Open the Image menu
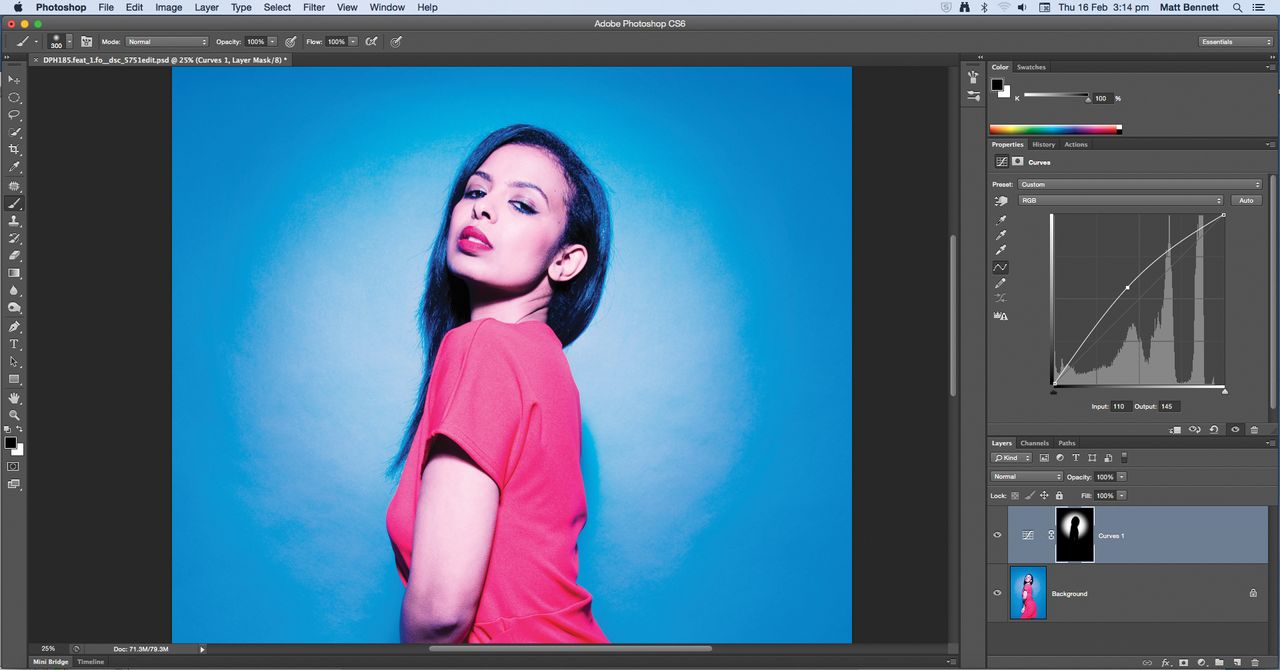The width and height of the screenshot is (1280, 670). tap(168, 7)
